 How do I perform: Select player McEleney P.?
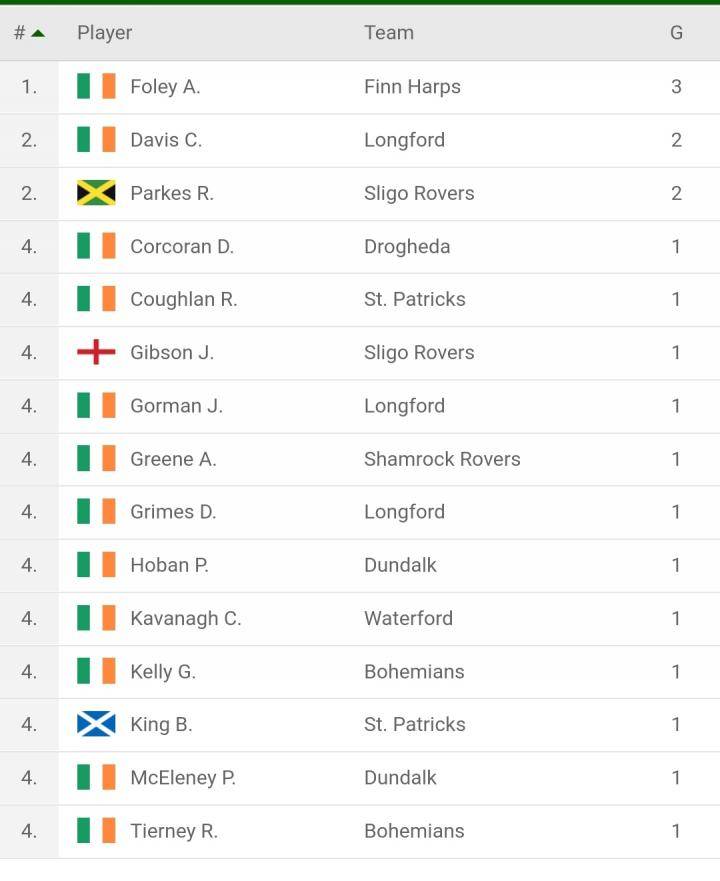(x=183, y=778)
